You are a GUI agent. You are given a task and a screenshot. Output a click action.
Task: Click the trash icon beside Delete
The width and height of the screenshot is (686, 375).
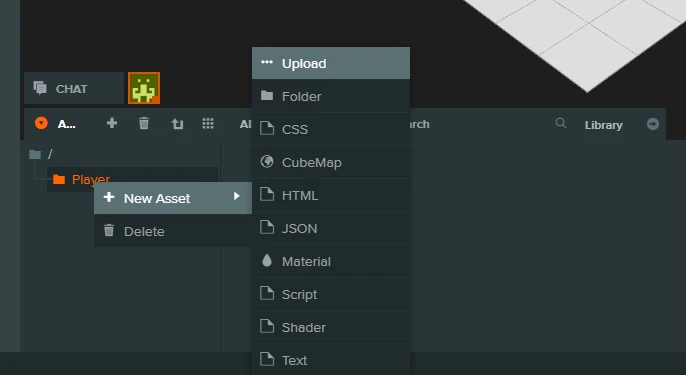pyautogui.click(x=109, y=230)
